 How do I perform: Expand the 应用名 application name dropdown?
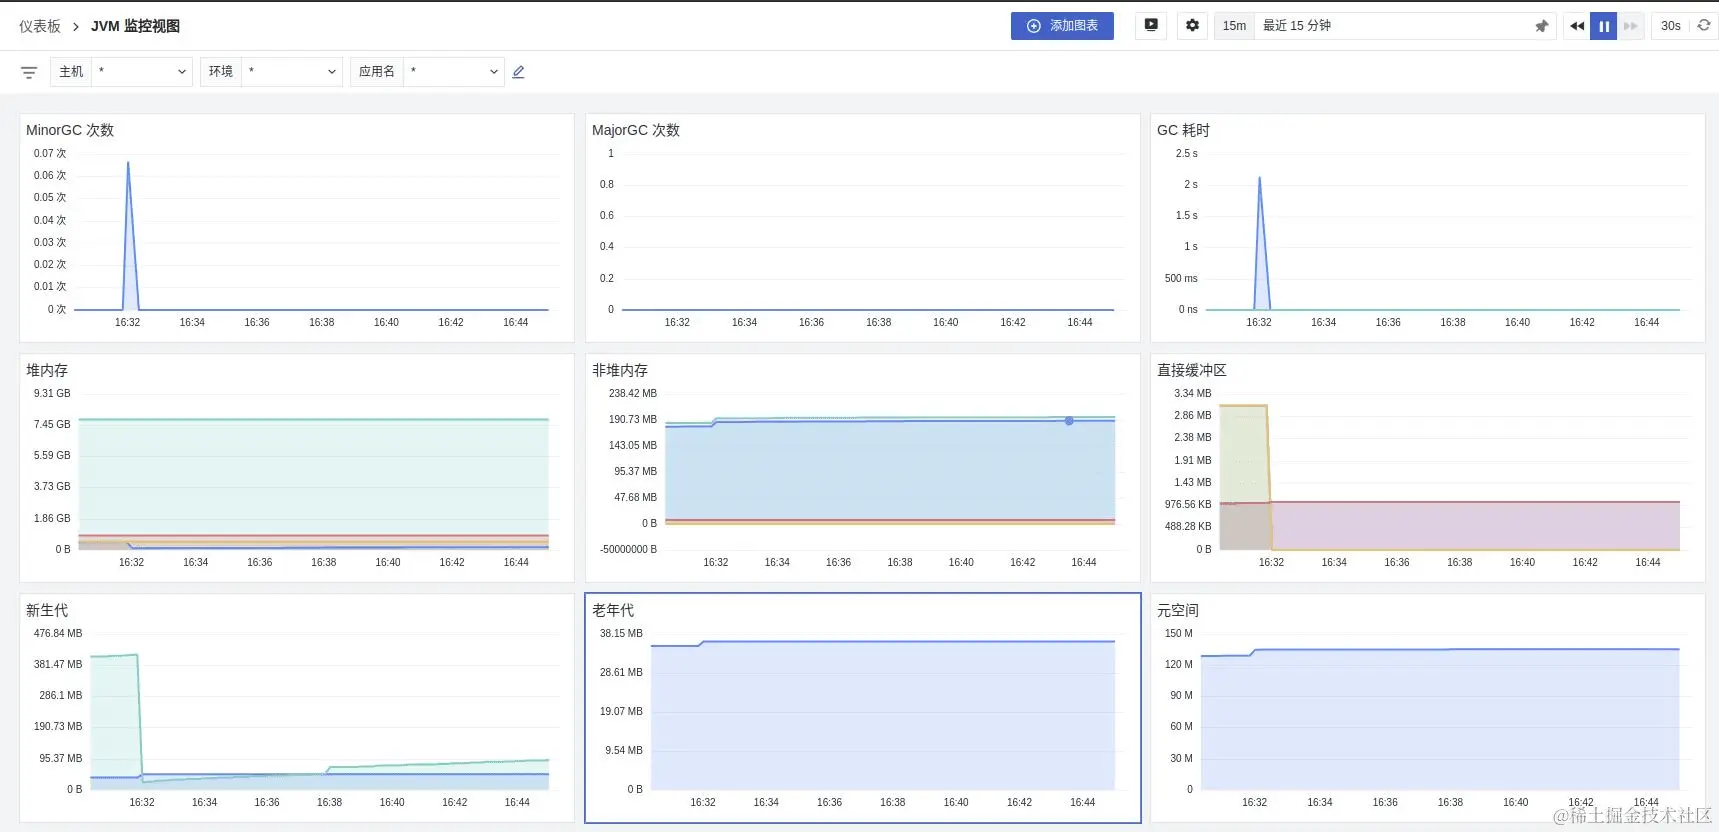click(453, 72)
